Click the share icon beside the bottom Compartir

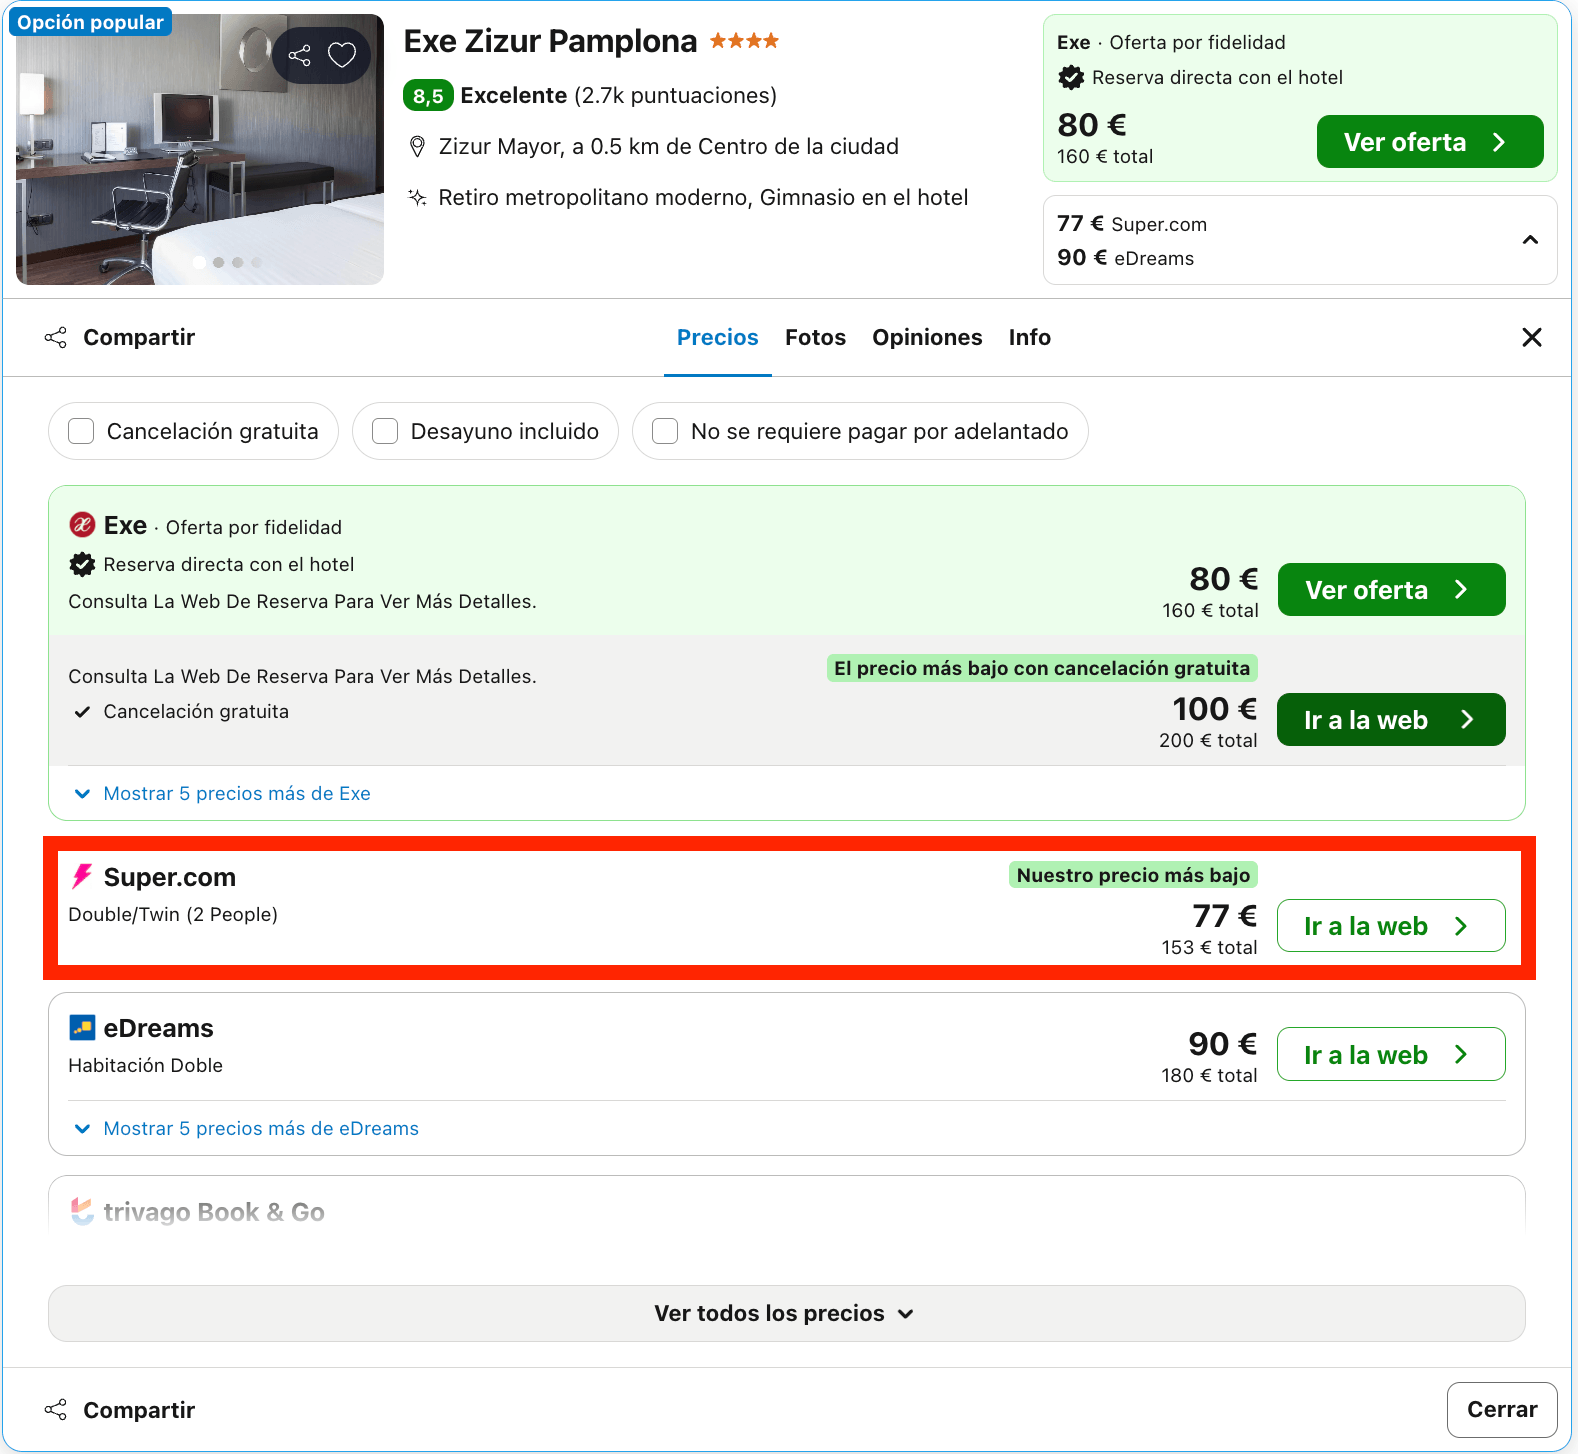tap(56, 1410)
